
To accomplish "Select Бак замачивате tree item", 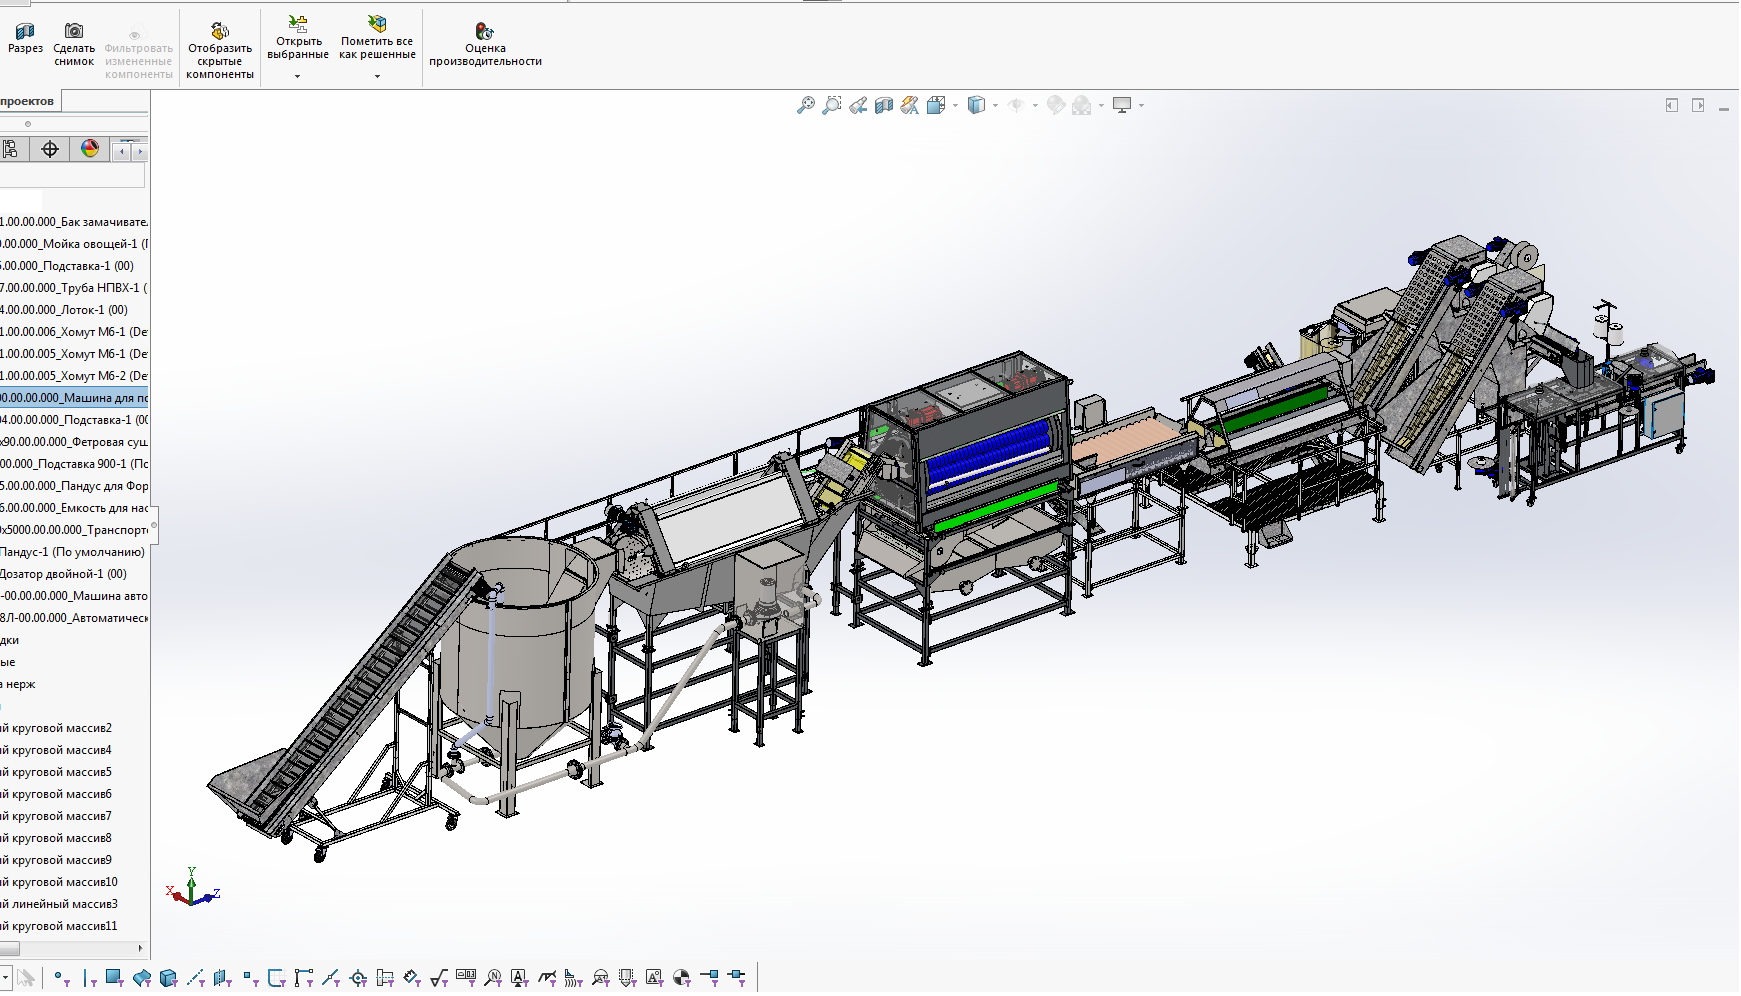I will (x=74, y=222).
